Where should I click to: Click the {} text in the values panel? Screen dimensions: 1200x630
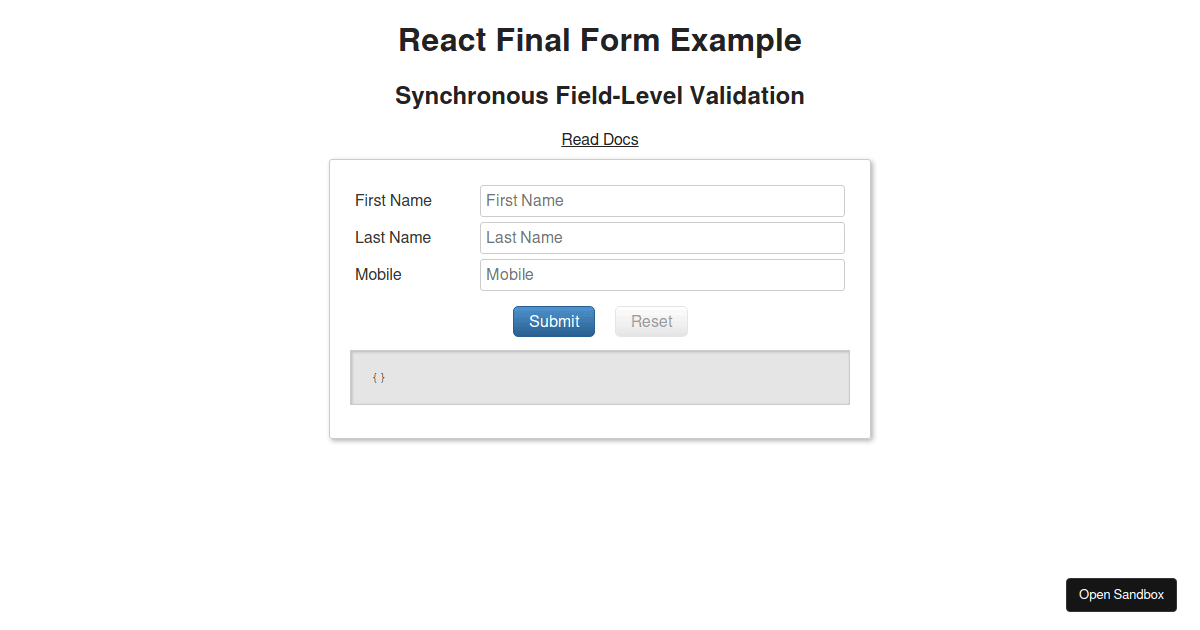(379, 377)
